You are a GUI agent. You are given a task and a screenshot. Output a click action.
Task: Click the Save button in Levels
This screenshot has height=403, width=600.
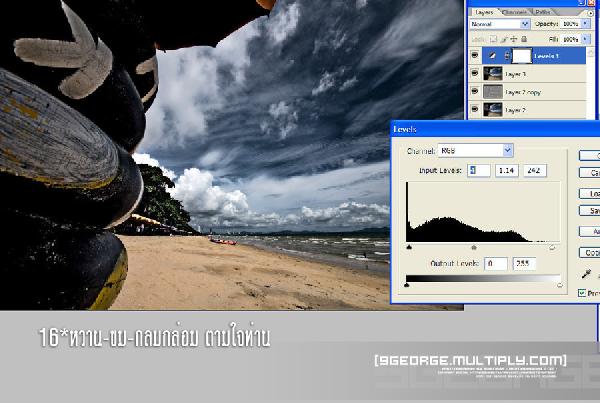(590, 211)
